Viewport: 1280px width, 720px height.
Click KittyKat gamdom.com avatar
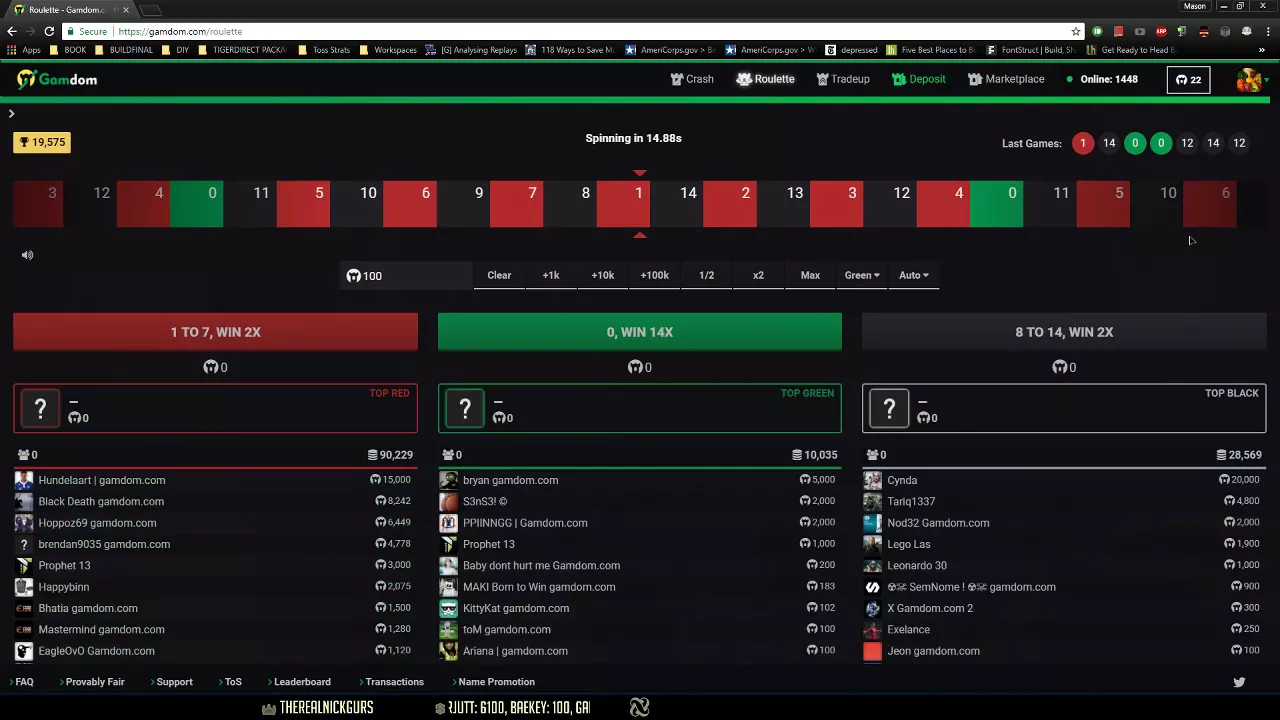pyautogui.click(x=448, y=608)
